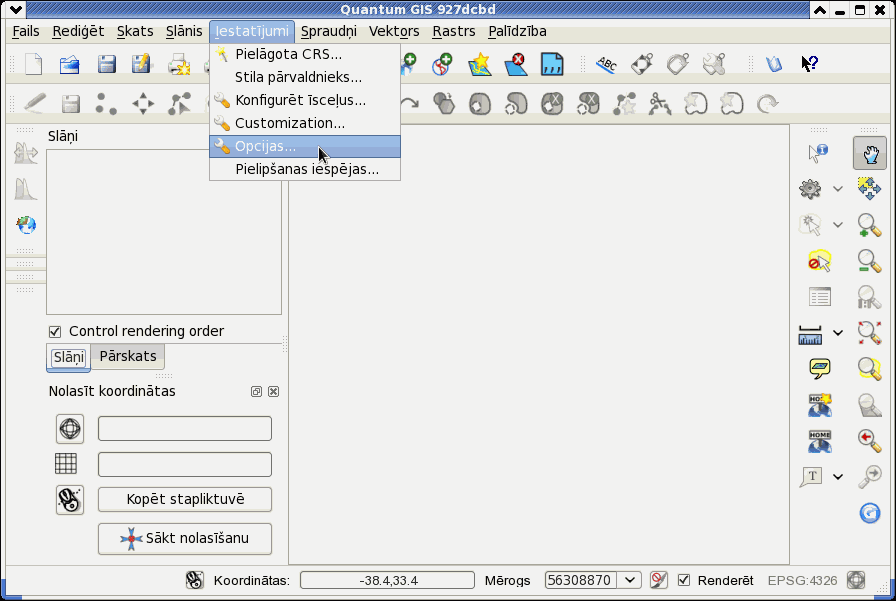Image resolution: width=896 pixels, height=601 pixels.
Task: Click the New Shapefile Layer star icon
Action: coord(479,65)
